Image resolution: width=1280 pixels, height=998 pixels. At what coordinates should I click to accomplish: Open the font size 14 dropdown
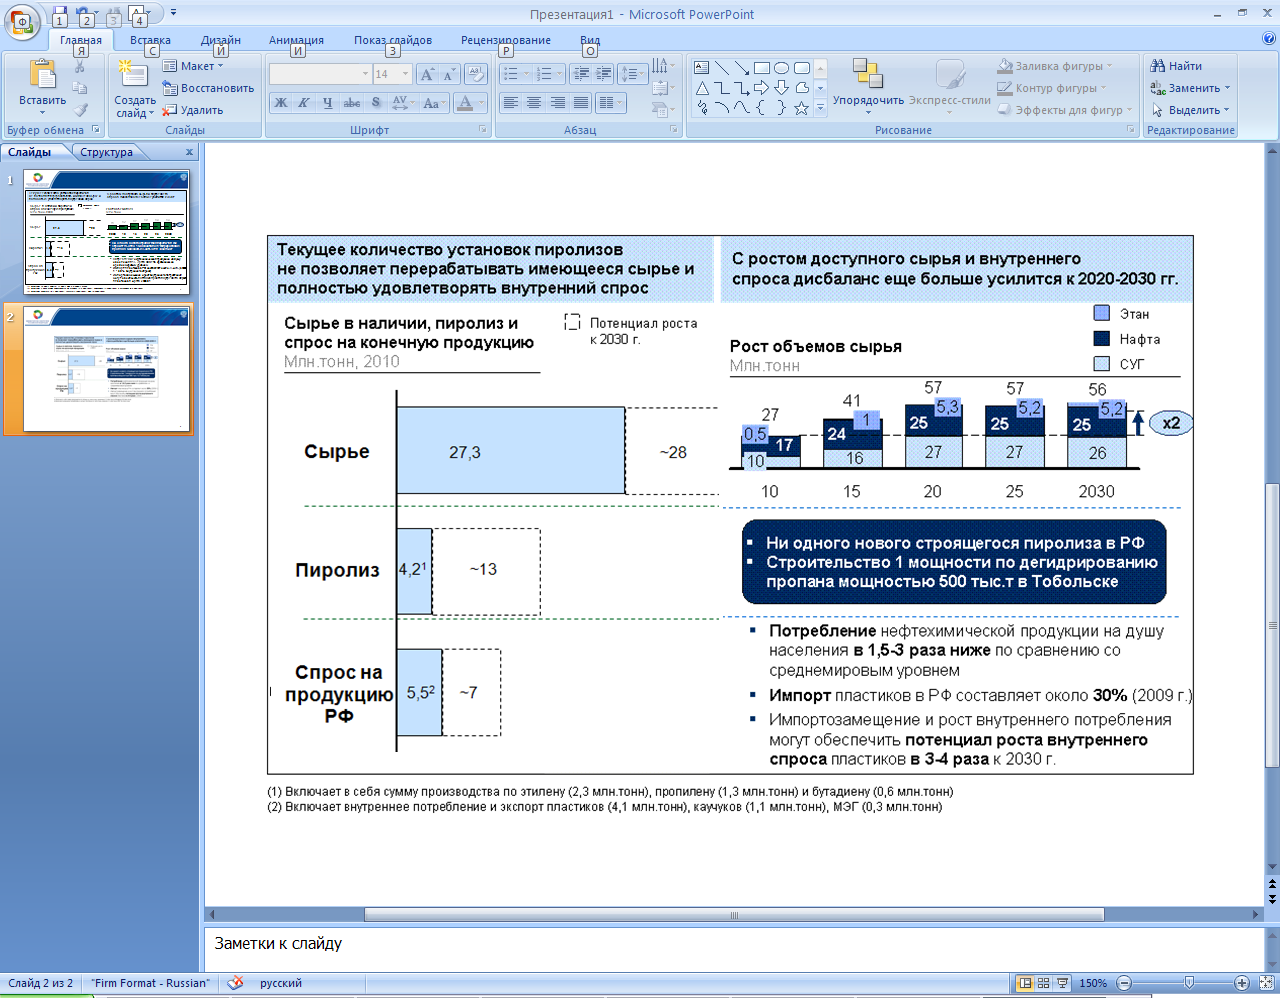(x=405, y=74)
